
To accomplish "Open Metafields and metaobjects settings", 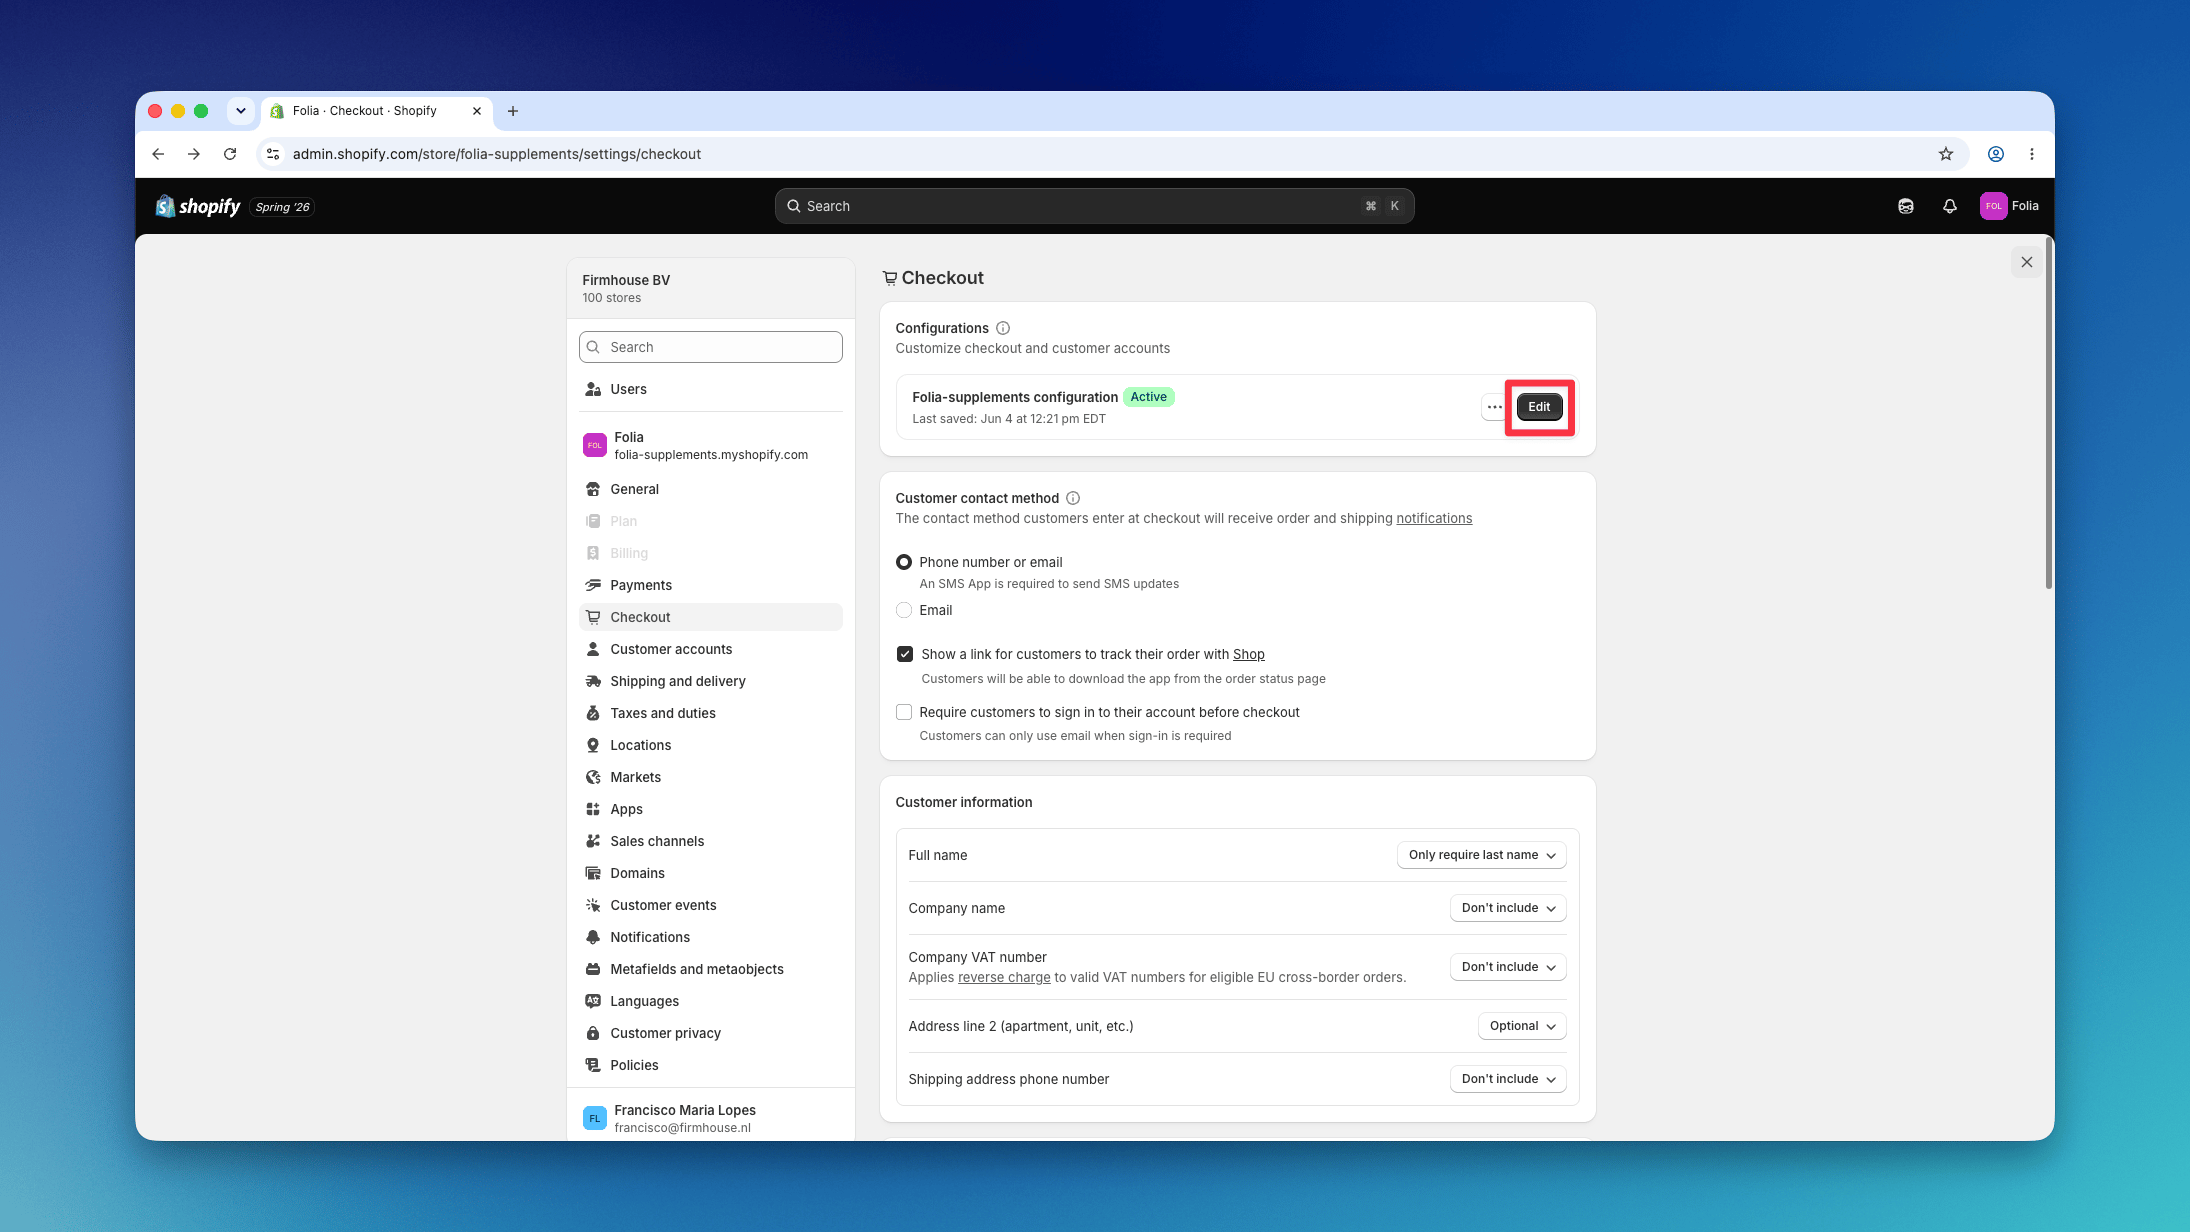I will point(710,969).
